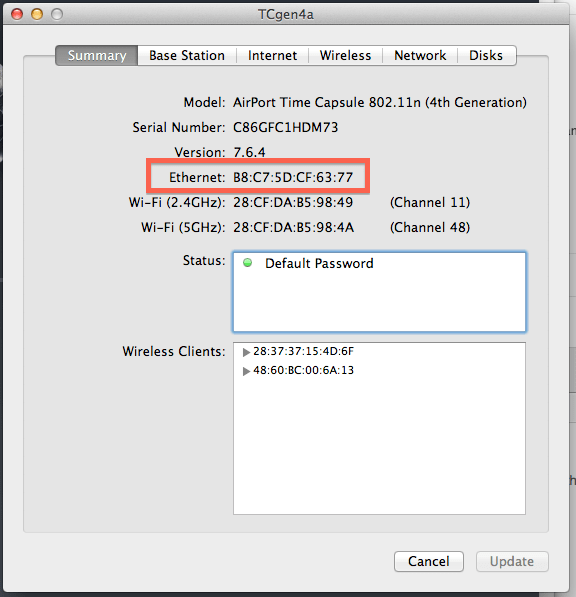Switch to the Summary tab
Screen dimensions: 576x597
(x=97, y=56)
